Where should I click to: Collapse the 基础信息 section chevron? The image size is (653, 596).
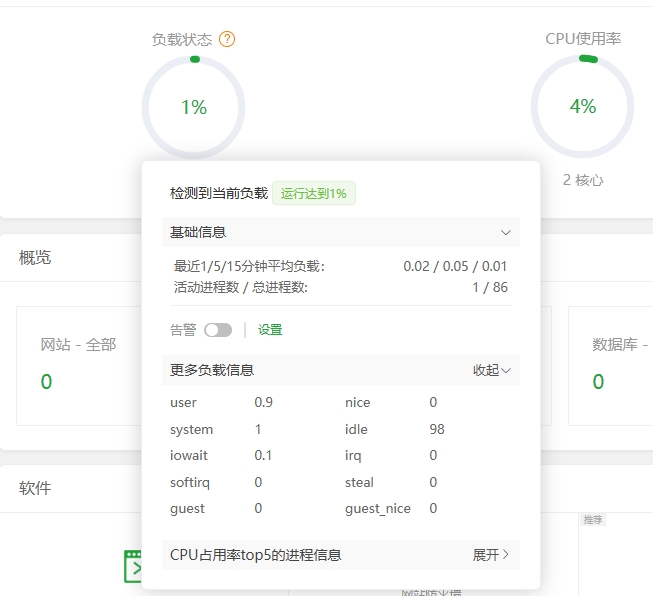pos(505,232)
